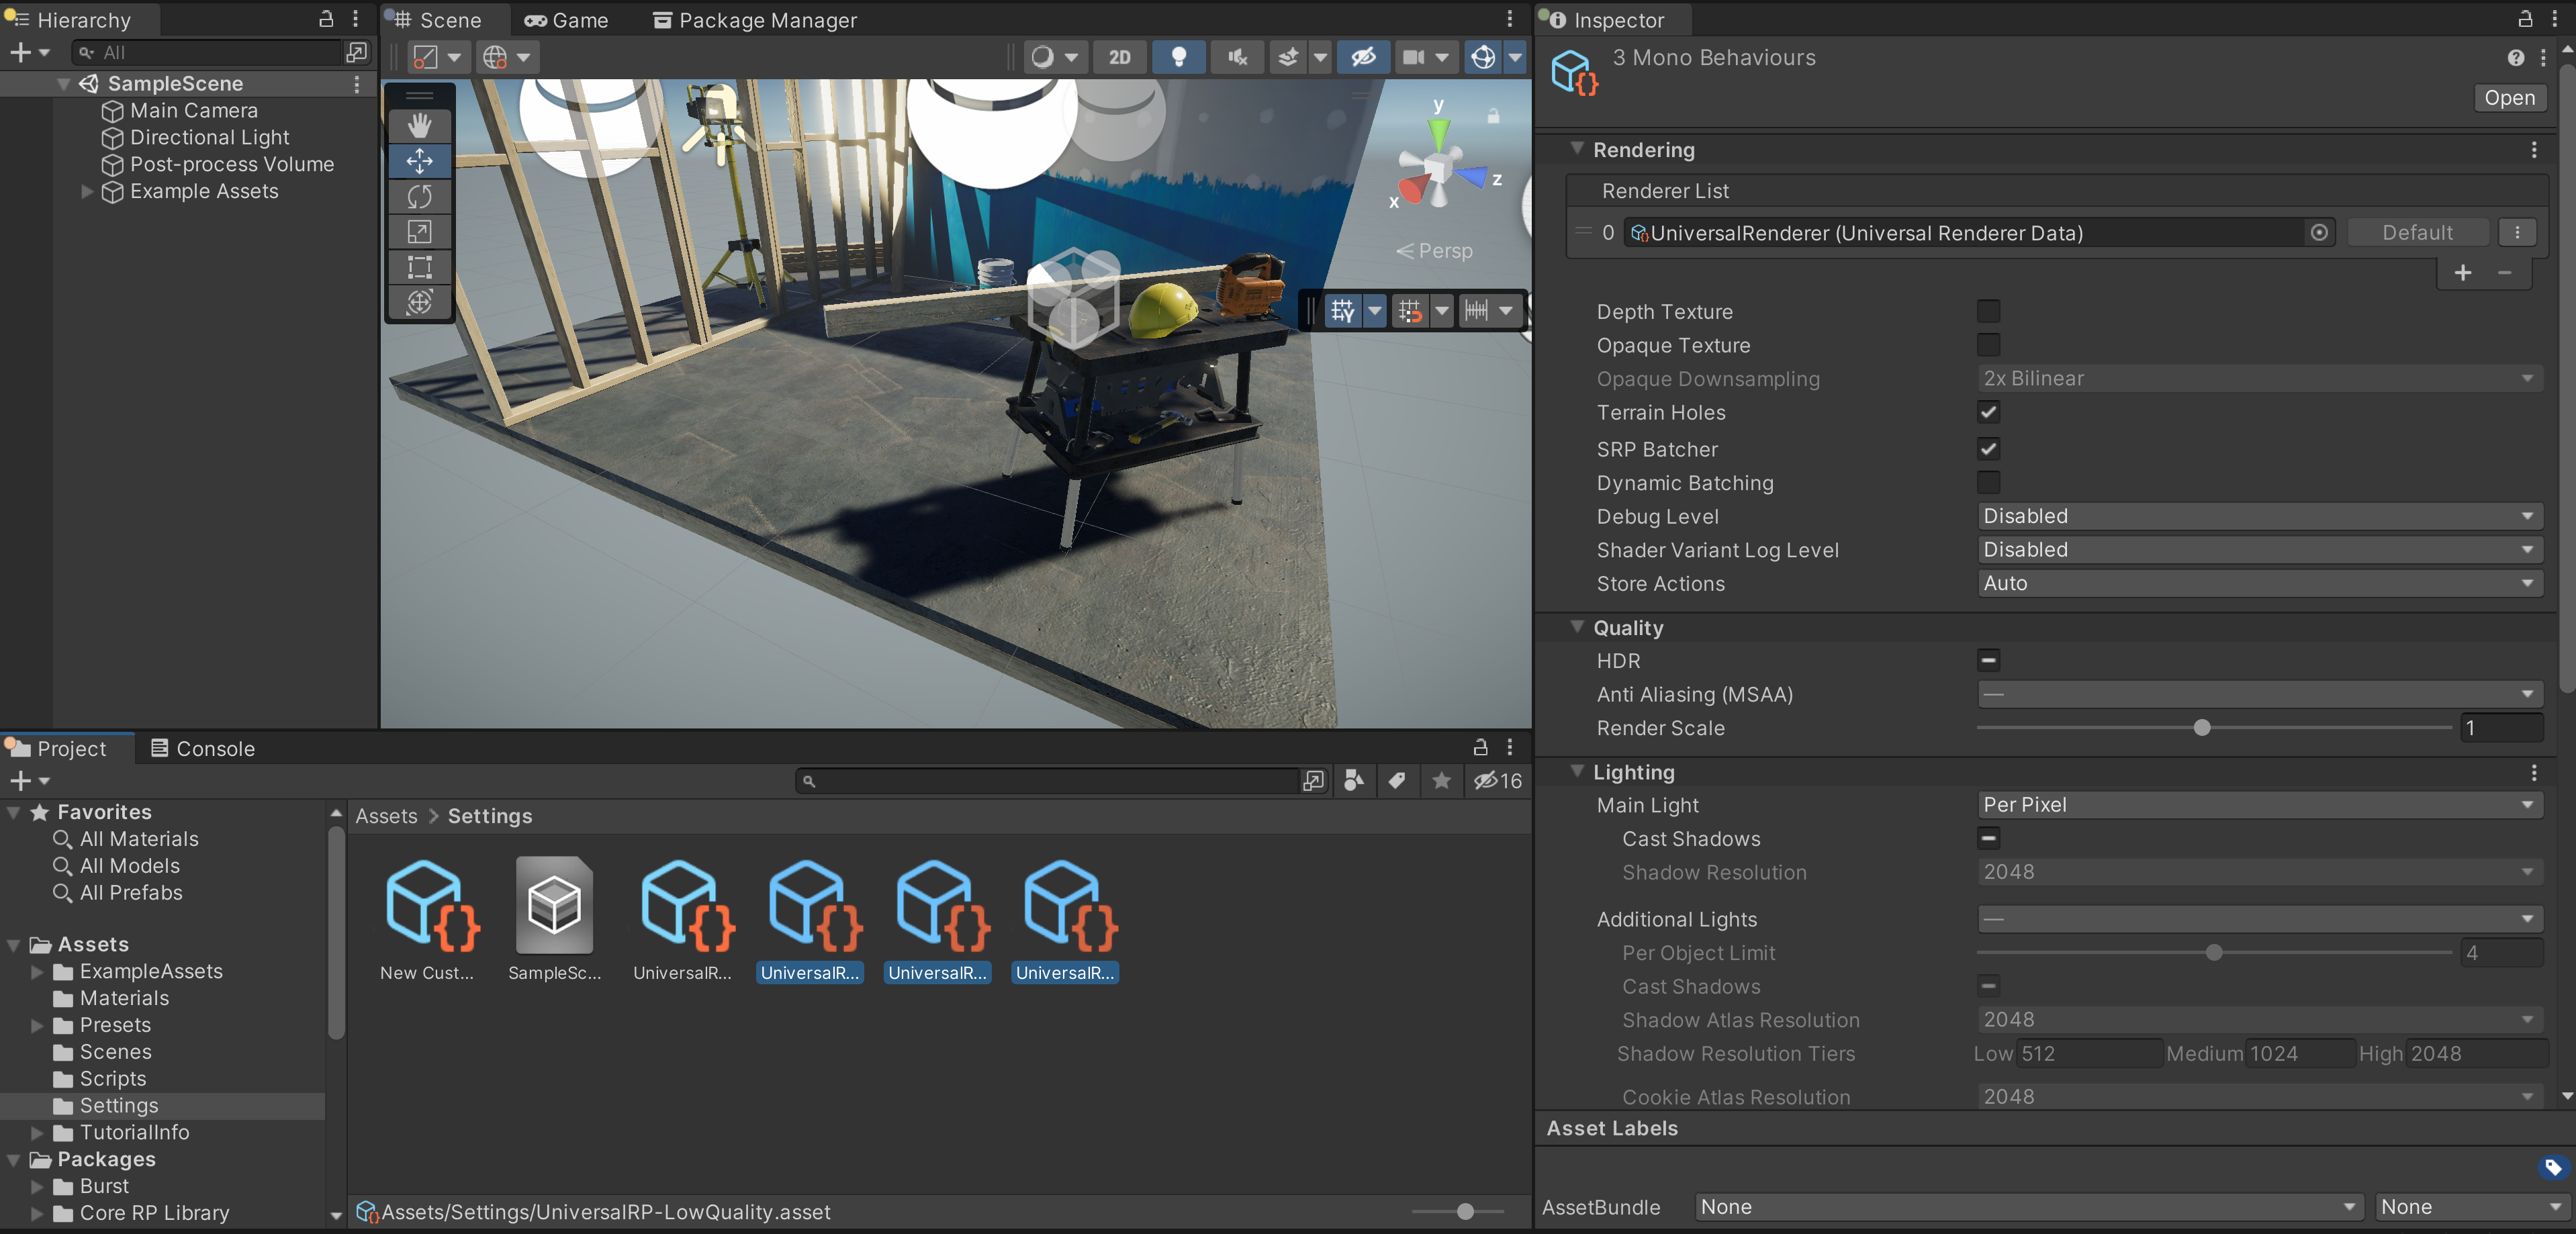Click the Open button in Inspector
Image resolution: width=2576 pixels, height=1234 pixels.
coord(2508,97)
